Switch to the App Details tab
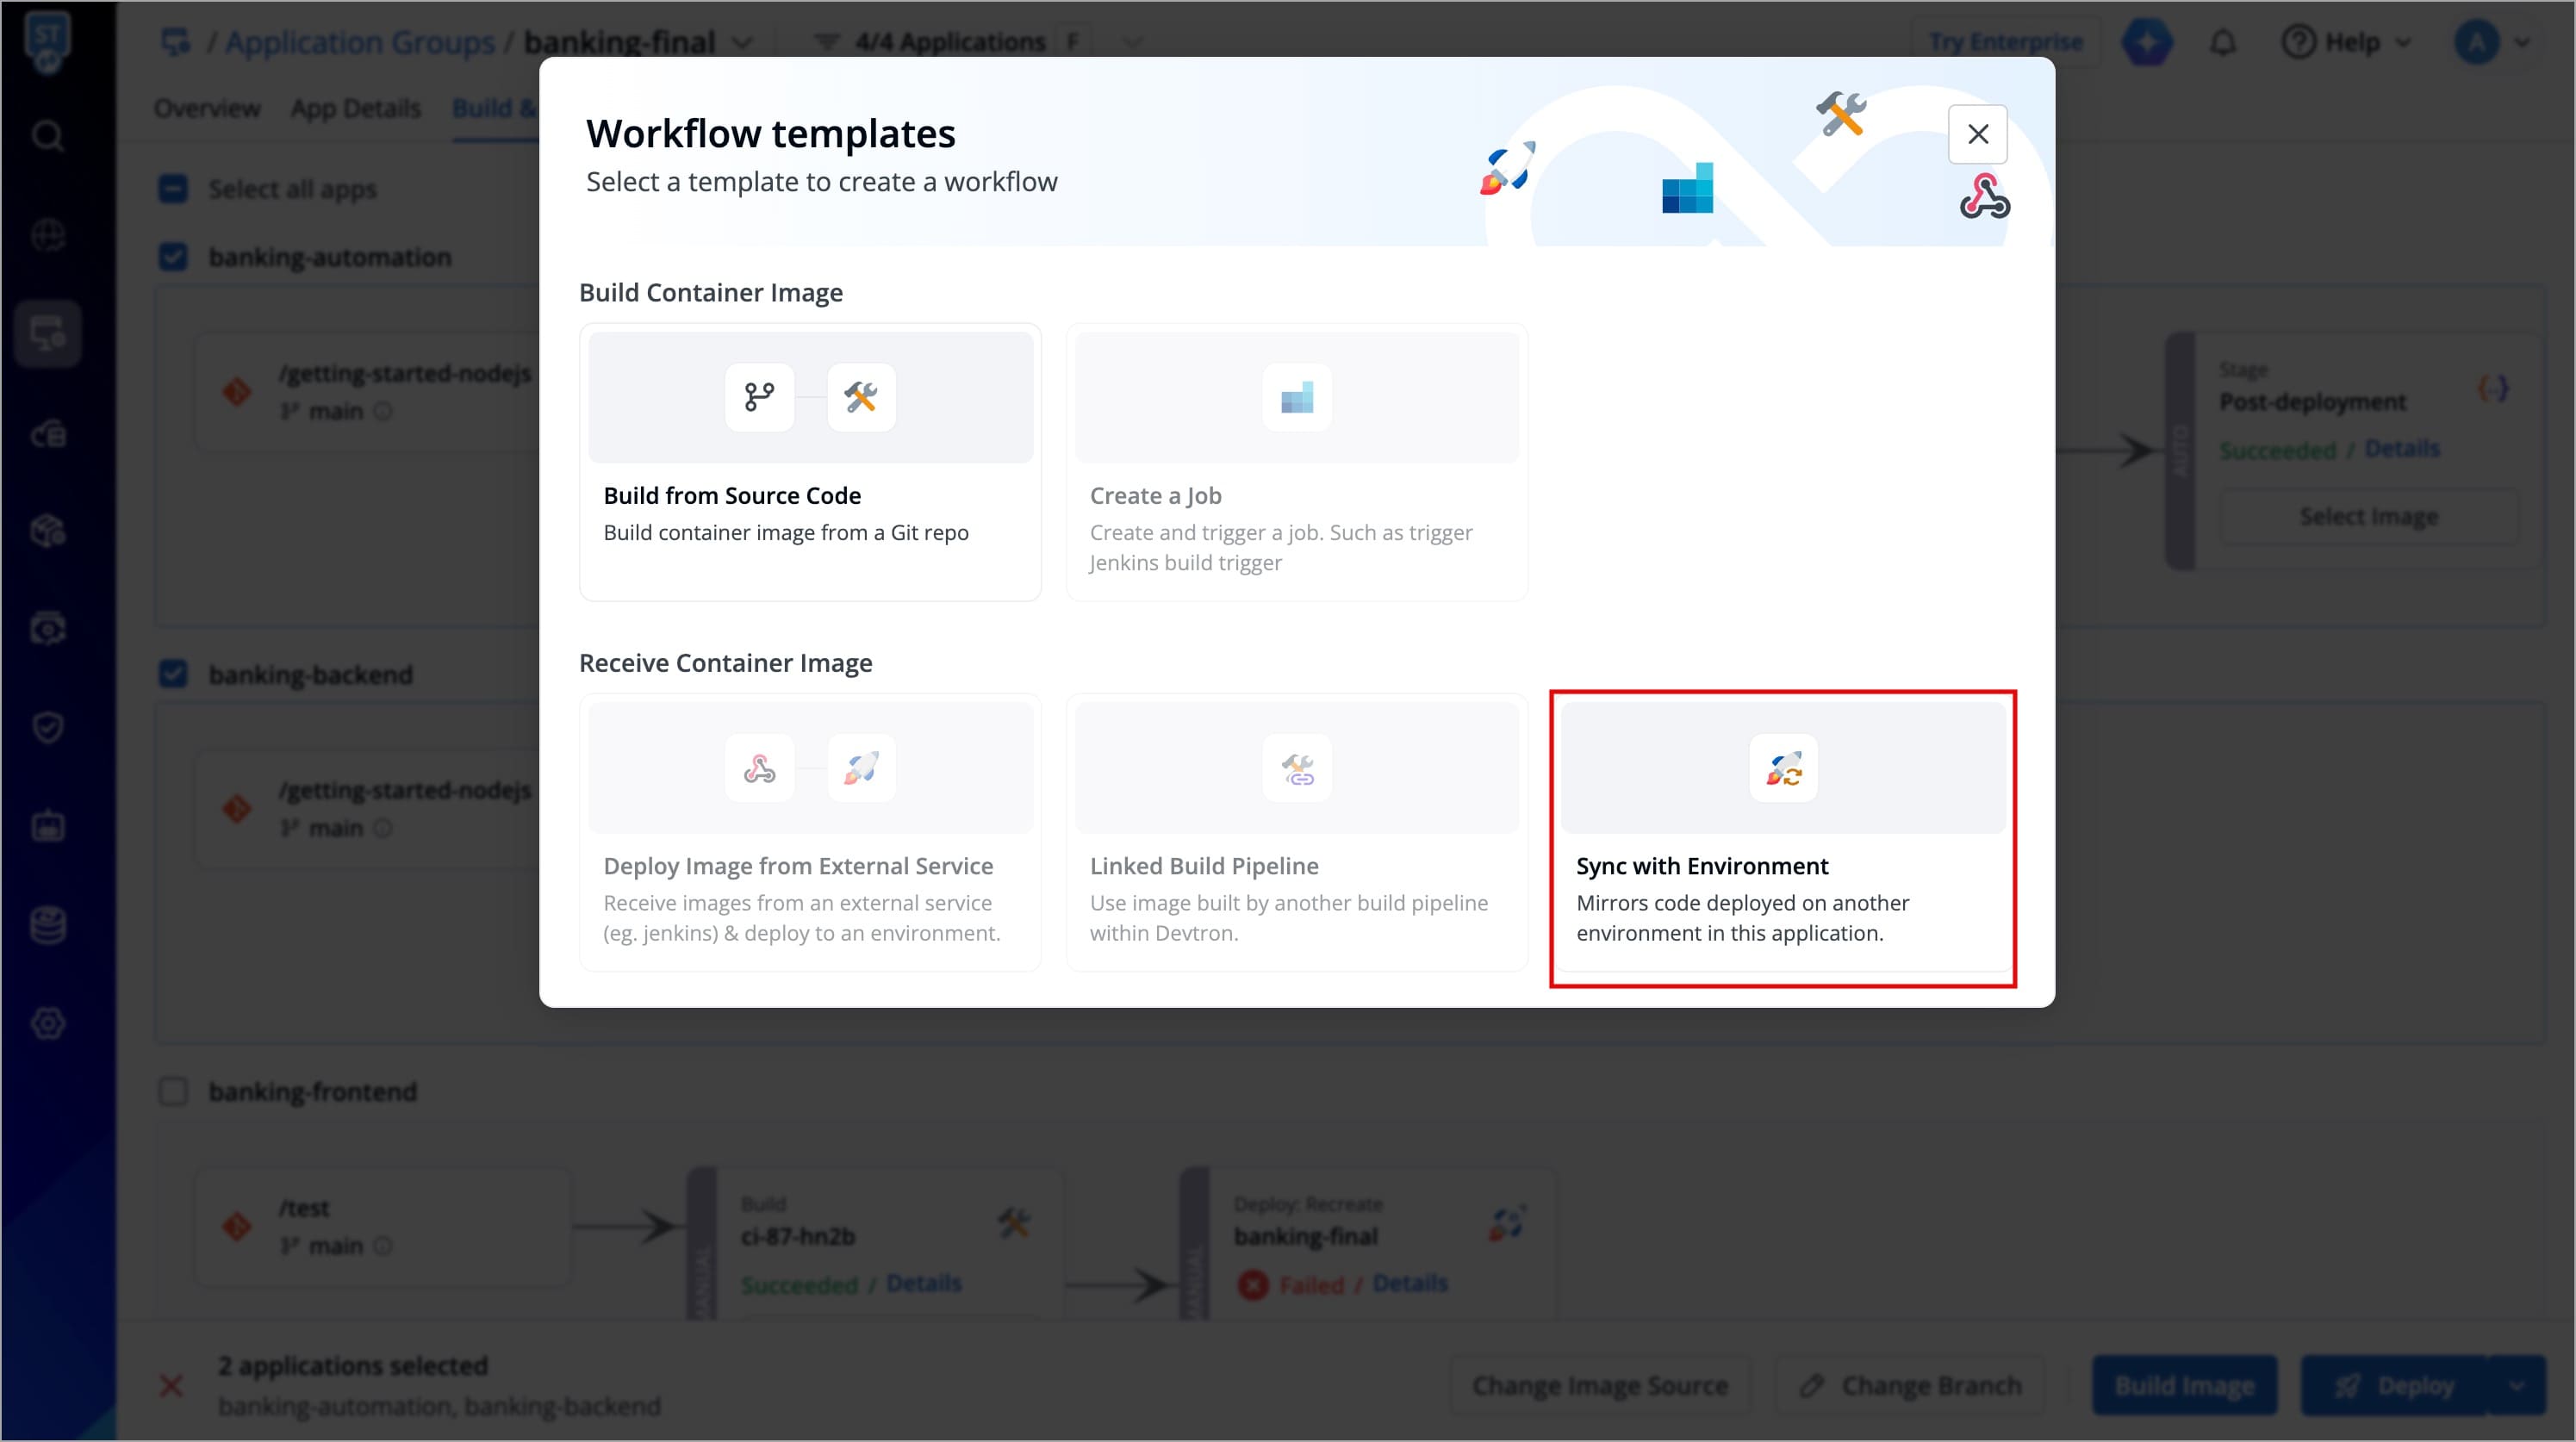Viewport: 2576px width, 1442px height. coord(355,108)
